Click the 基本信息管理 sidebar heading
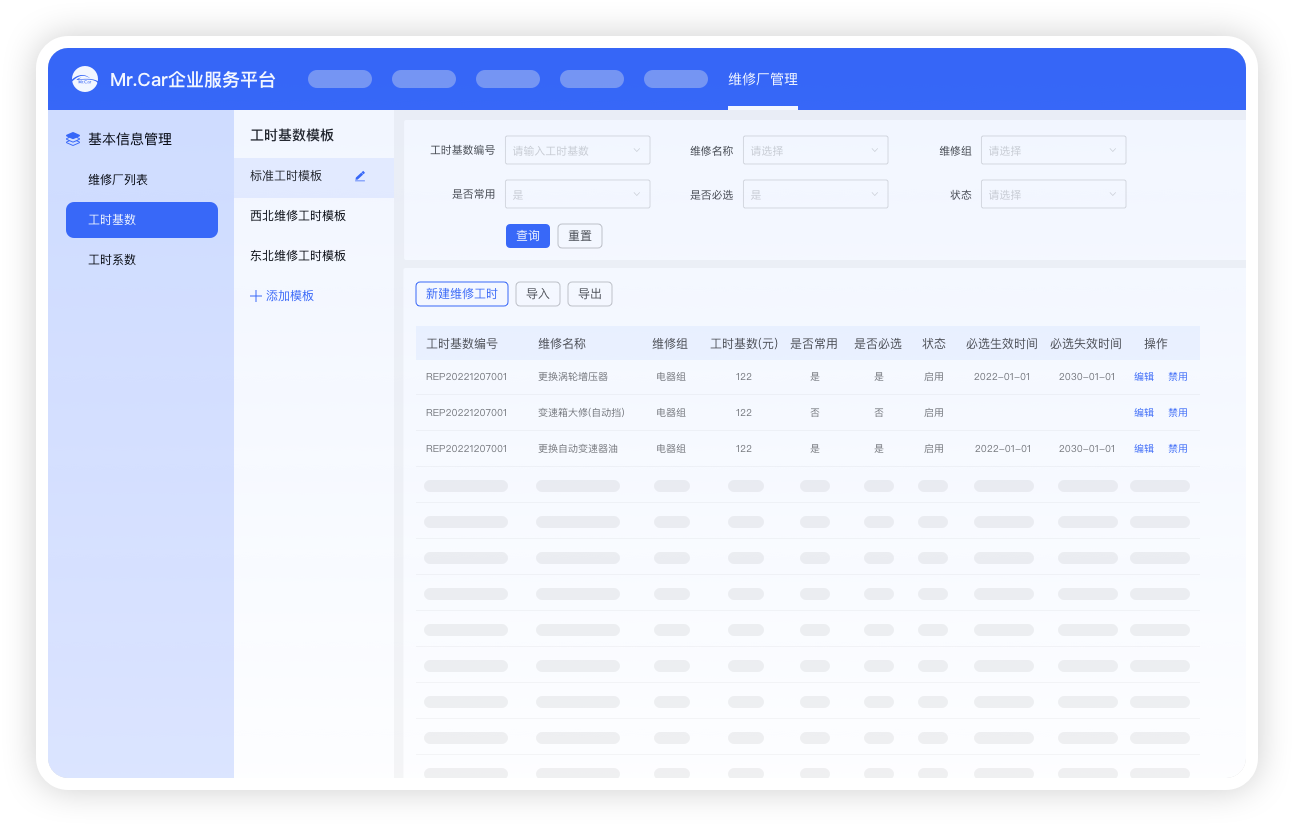 click(x=130, y=140)
